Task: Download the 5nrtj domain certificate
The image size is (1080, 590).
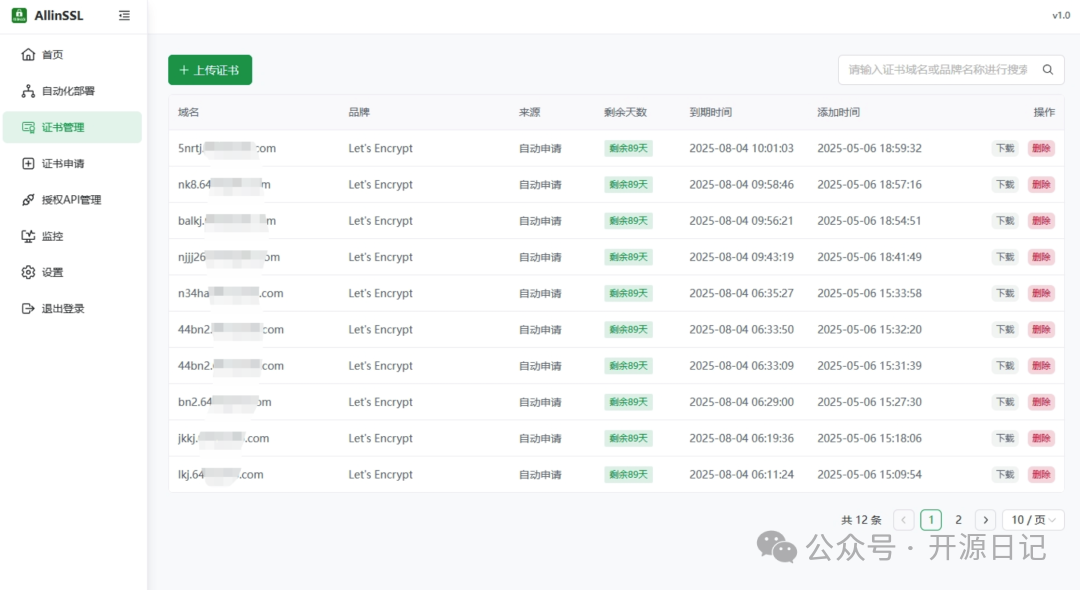Action: pos(1004,148)
